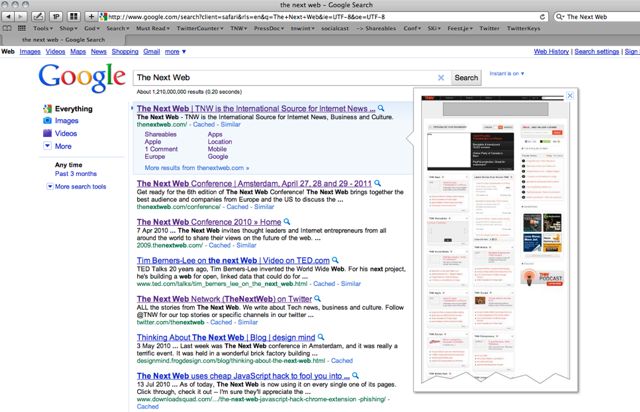Open The Next Web Conference Amsterdam result

pos(254,183)
